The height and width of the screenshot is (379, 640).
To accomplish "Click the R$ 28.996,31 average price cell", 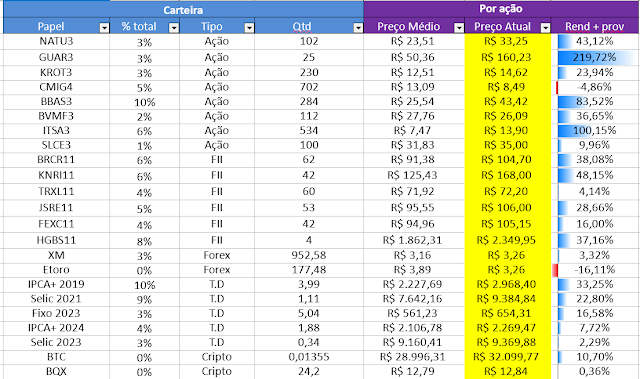I will [414, 357].
